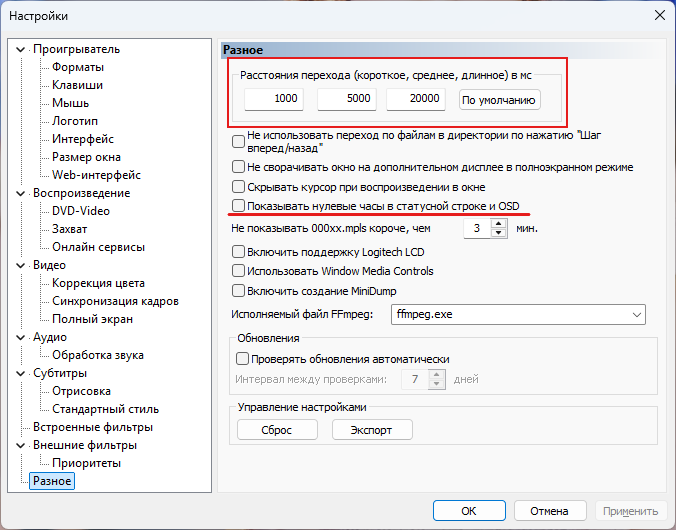676x530 pixels.
Task: Collapse the Воспроизведение tree node
Action: click(20, 193)
